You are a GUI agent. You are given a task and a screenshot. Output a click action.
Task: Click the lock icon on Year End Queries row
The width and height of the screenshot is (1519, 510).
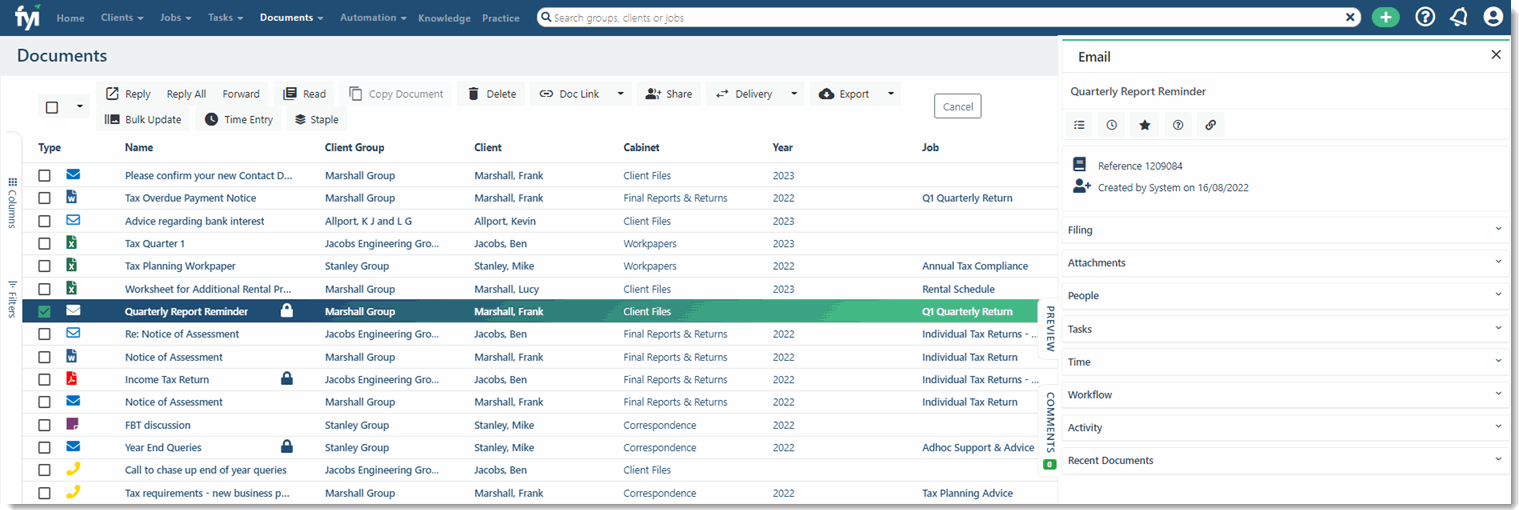tap(287, 447)
